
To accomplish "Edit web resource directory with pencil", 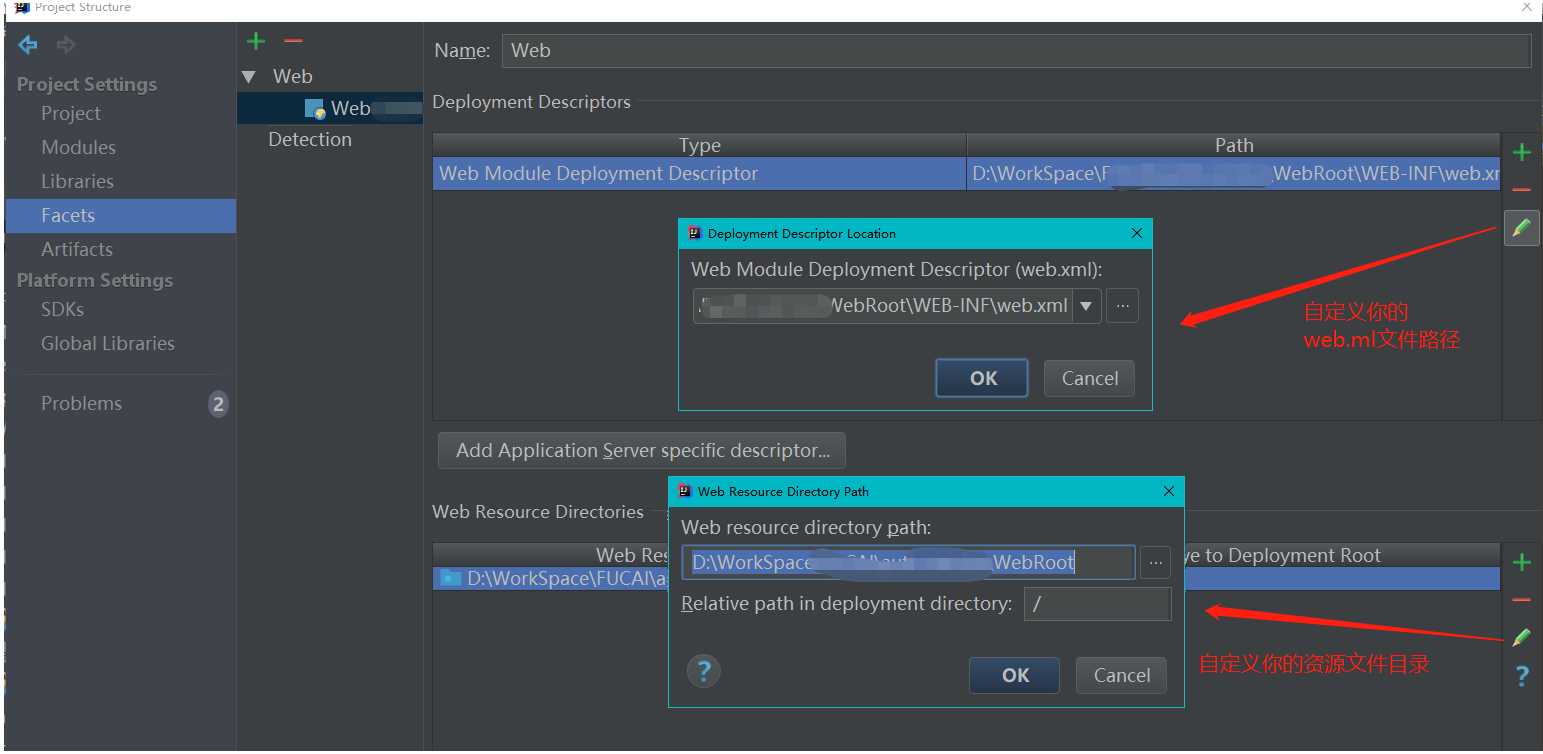I will click(1521, 637).
